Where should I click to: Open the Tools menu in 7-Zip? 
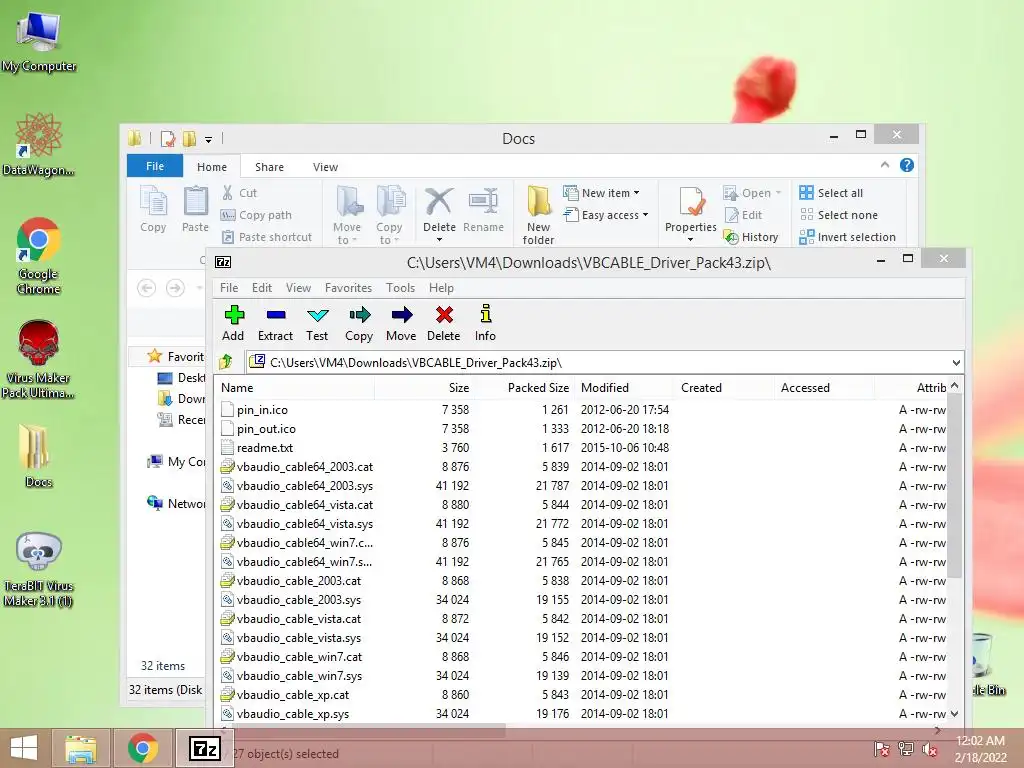click(400, 288)
